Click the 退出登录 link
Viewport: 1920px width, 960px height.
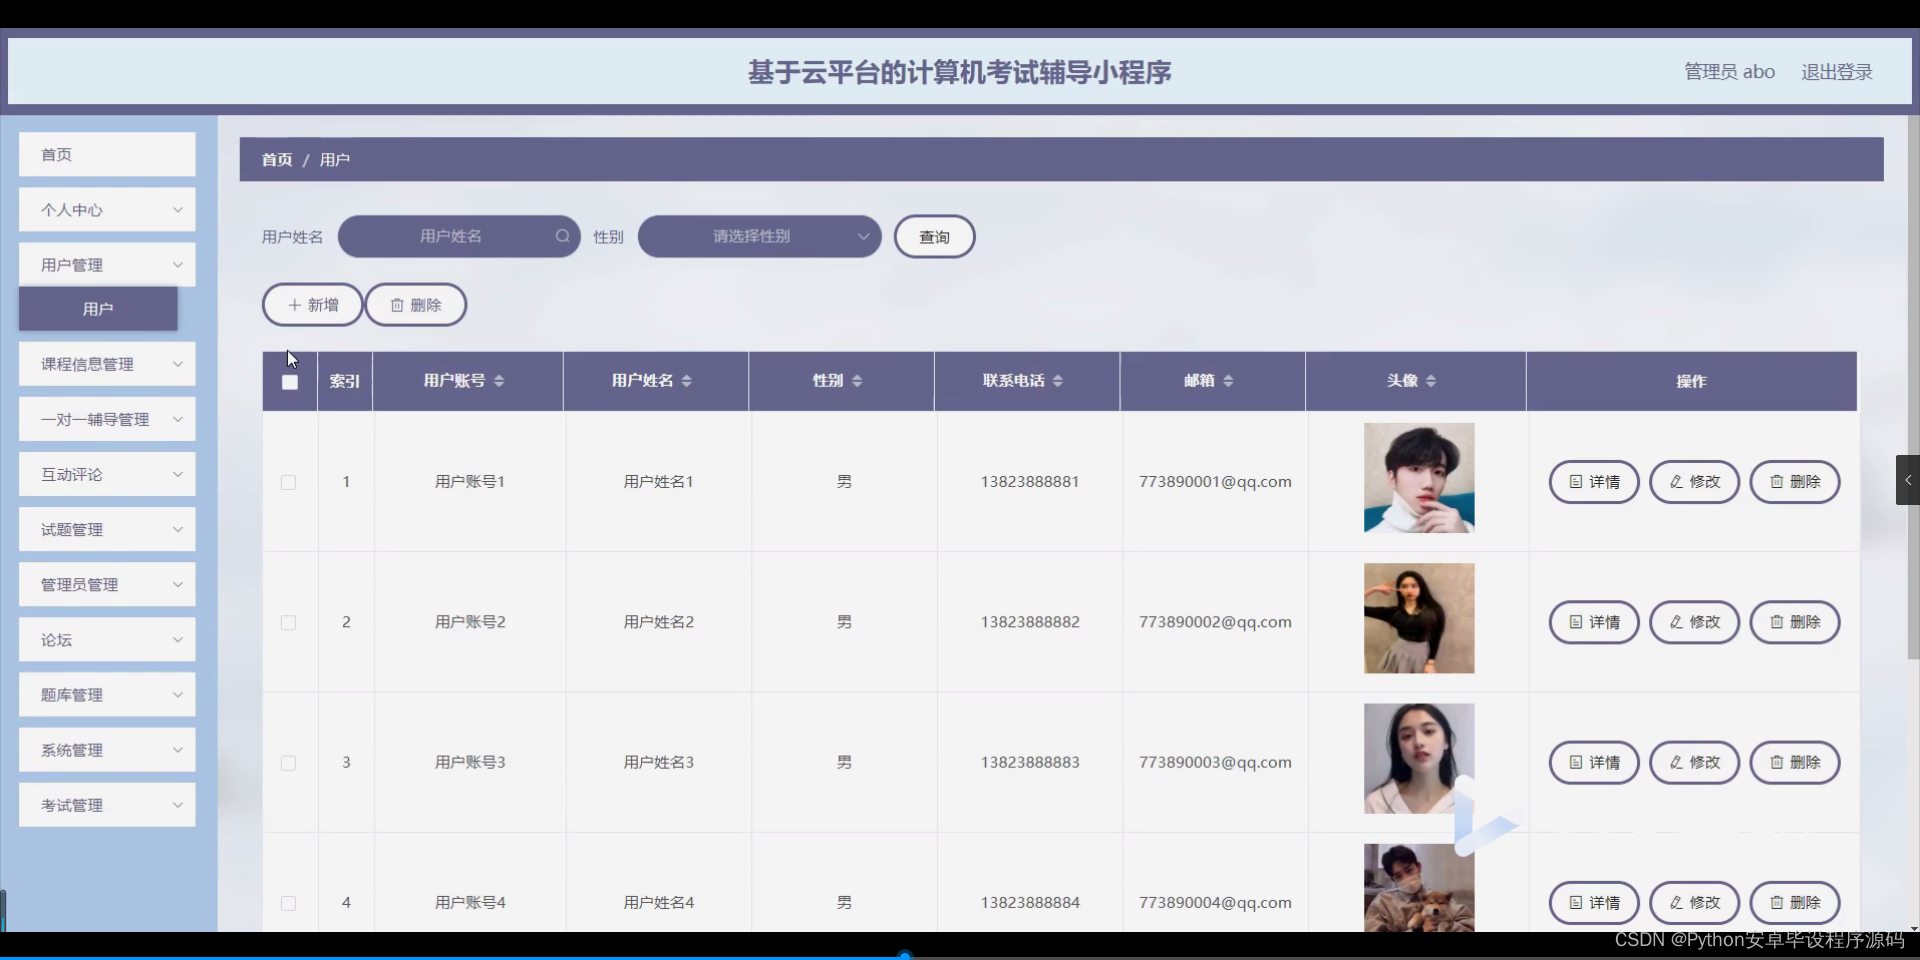click(x=1837, y=71)
